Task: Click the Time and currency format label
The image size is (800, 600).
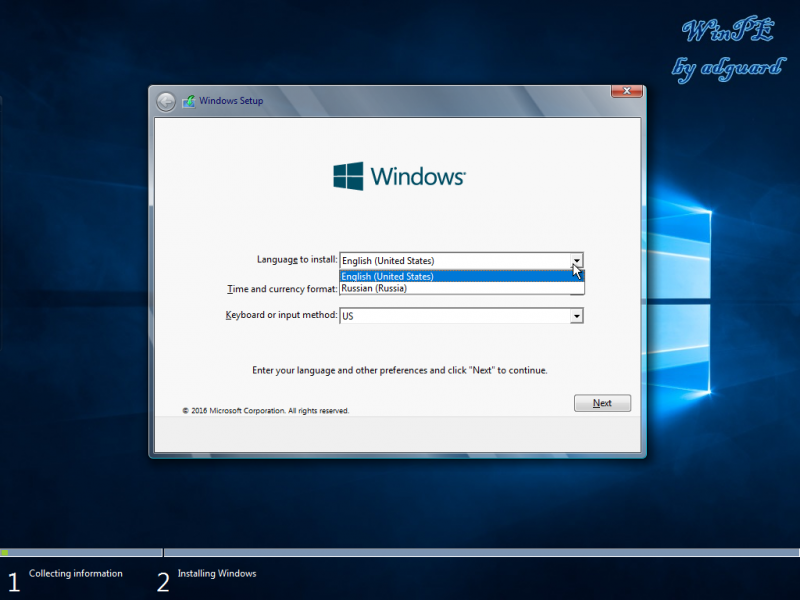Action: (282, 289)
